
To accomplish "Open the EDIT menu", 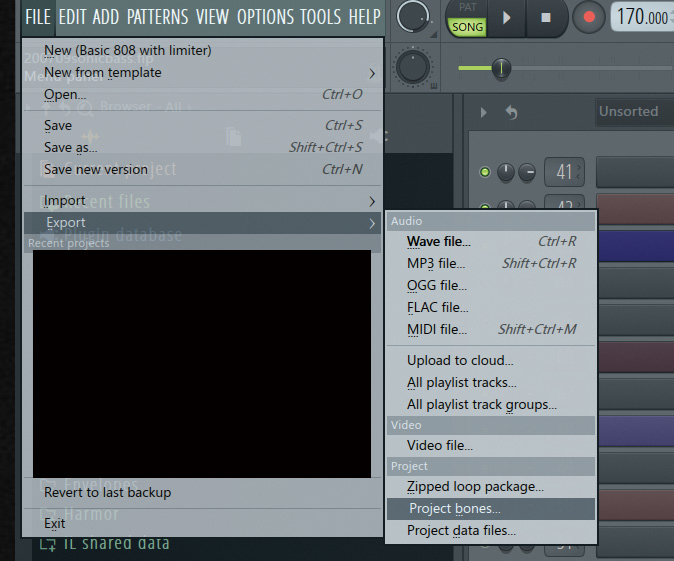I will pos(71,17).
